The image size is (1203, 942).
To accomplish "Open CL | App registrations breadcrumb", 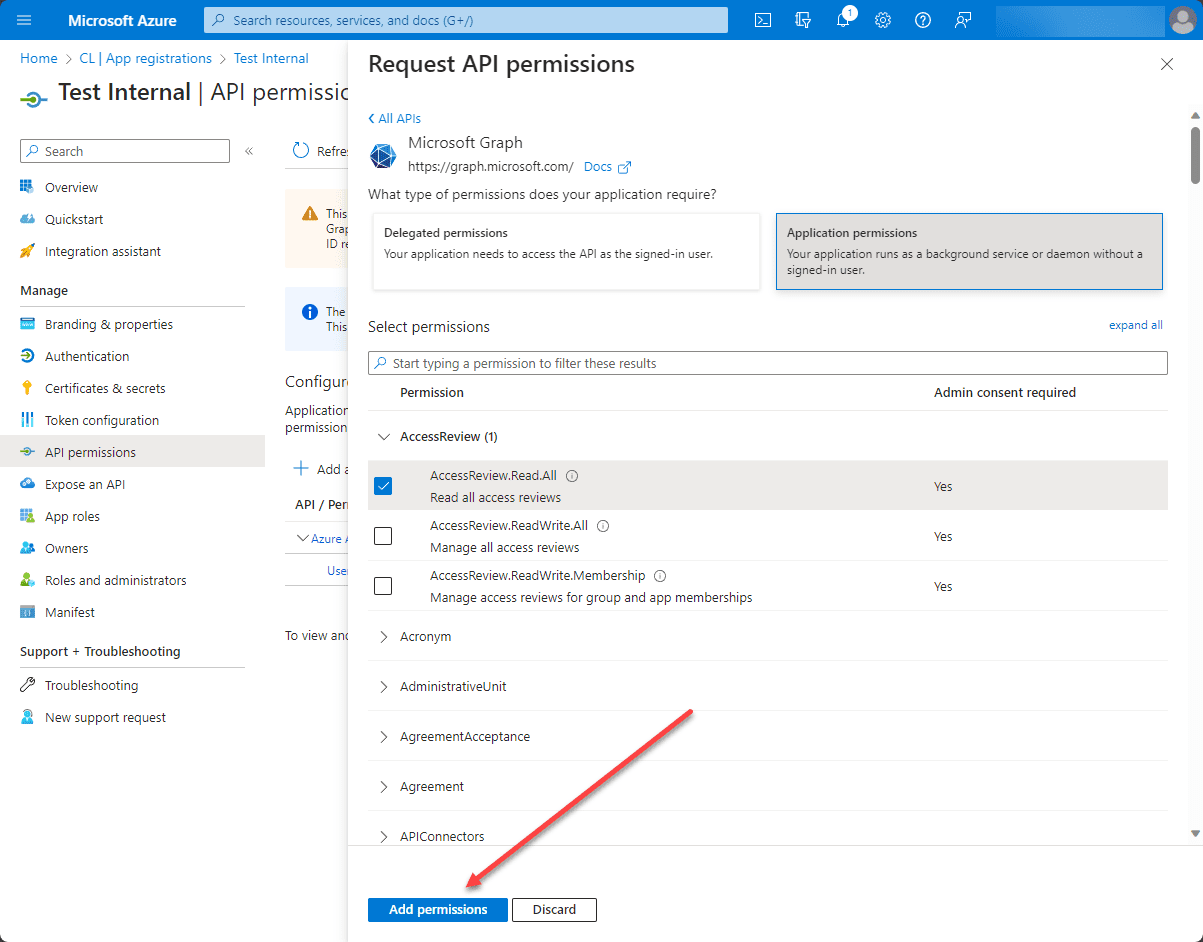I will click(x=145, y=58).
